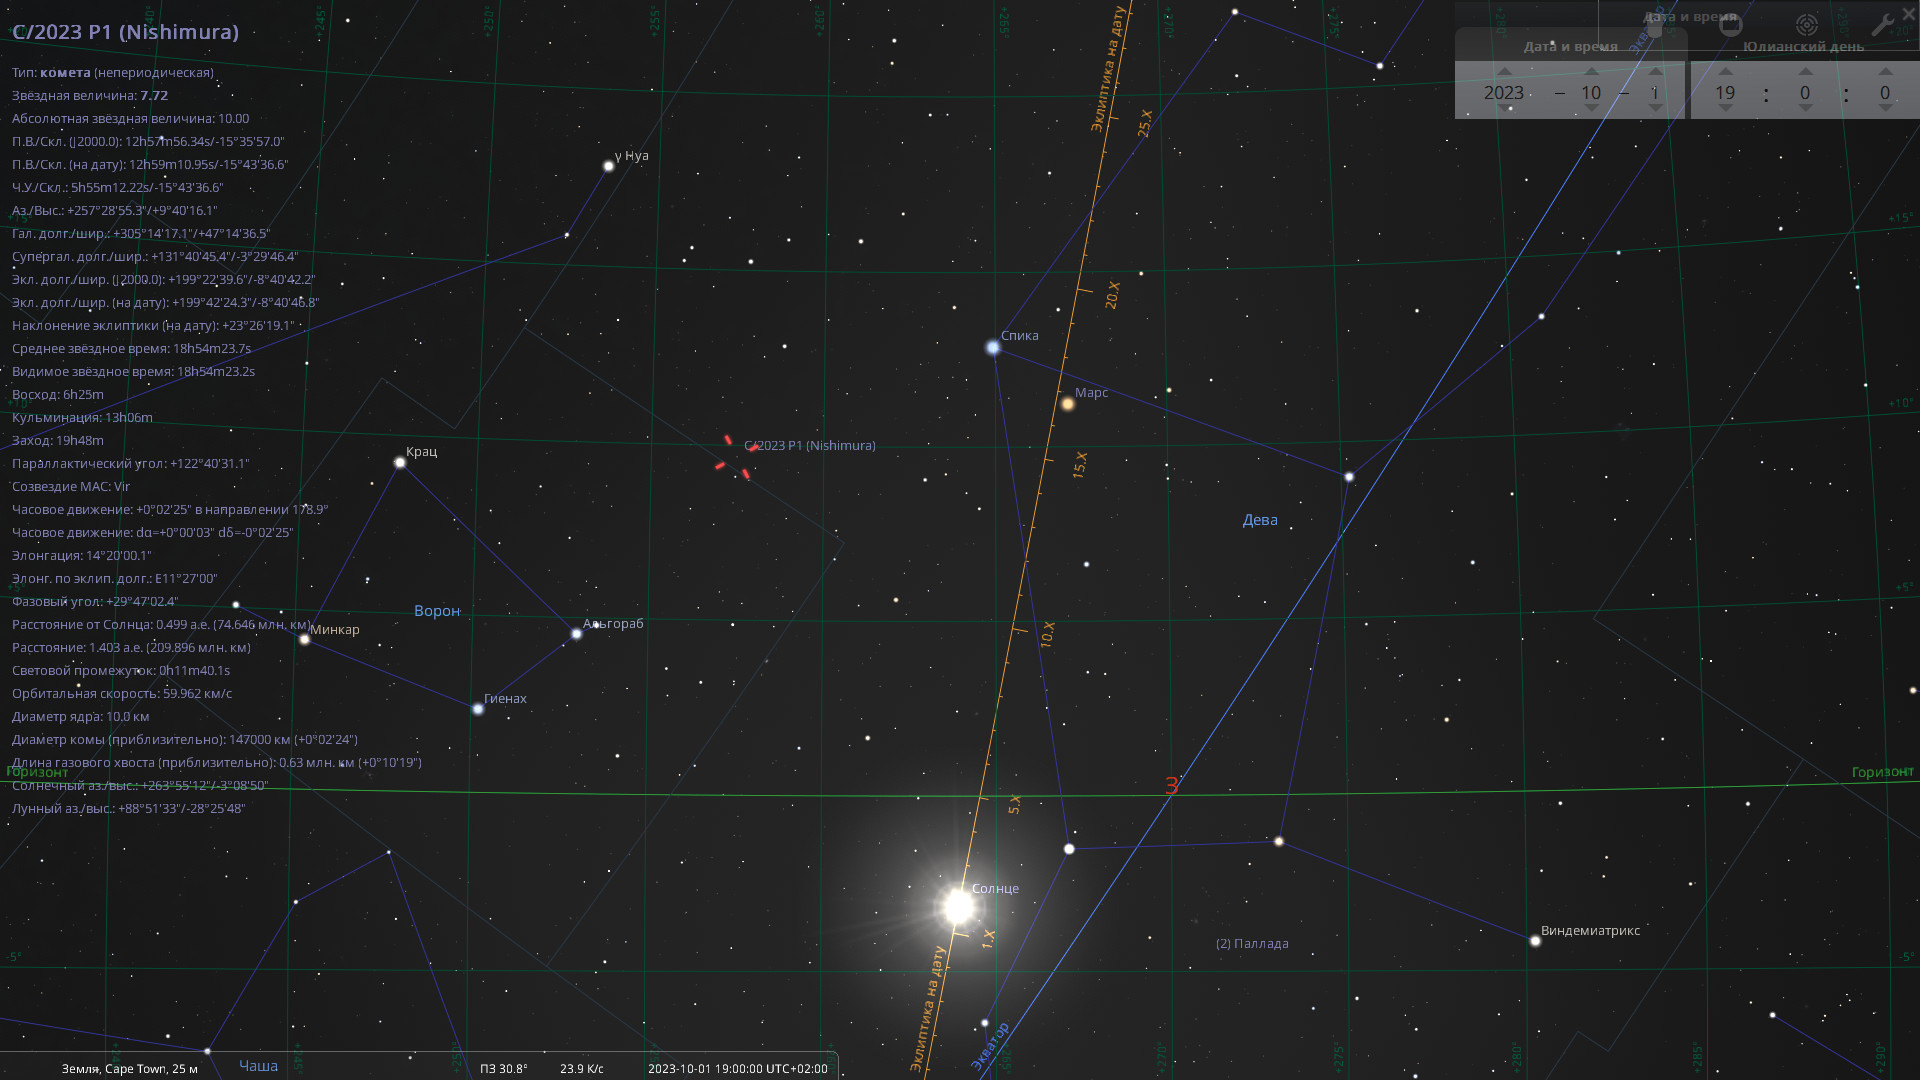Click the Чаша constellation label
Image resolution: width=1920 pixels, height=1080 pixels.
[258, 1066]
